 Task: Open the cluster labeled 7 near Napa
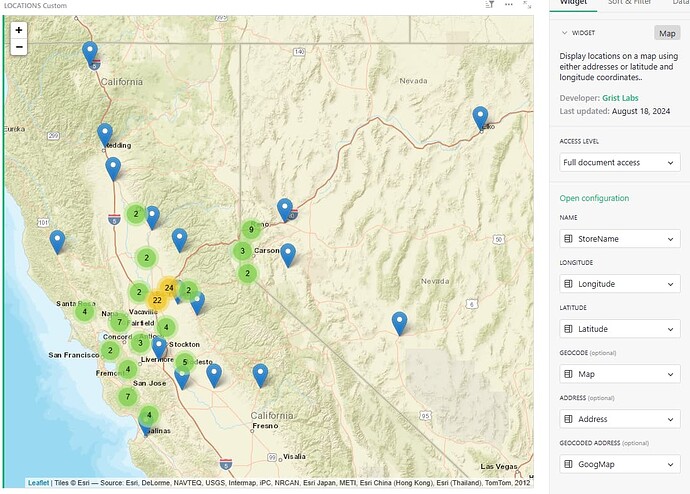click(119, 322)
